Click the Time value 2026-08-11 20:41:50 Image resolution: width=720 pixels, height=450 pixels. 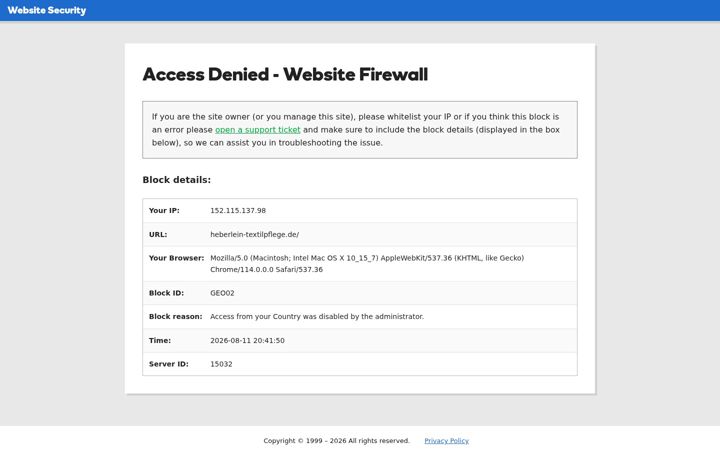click(248, 341)
